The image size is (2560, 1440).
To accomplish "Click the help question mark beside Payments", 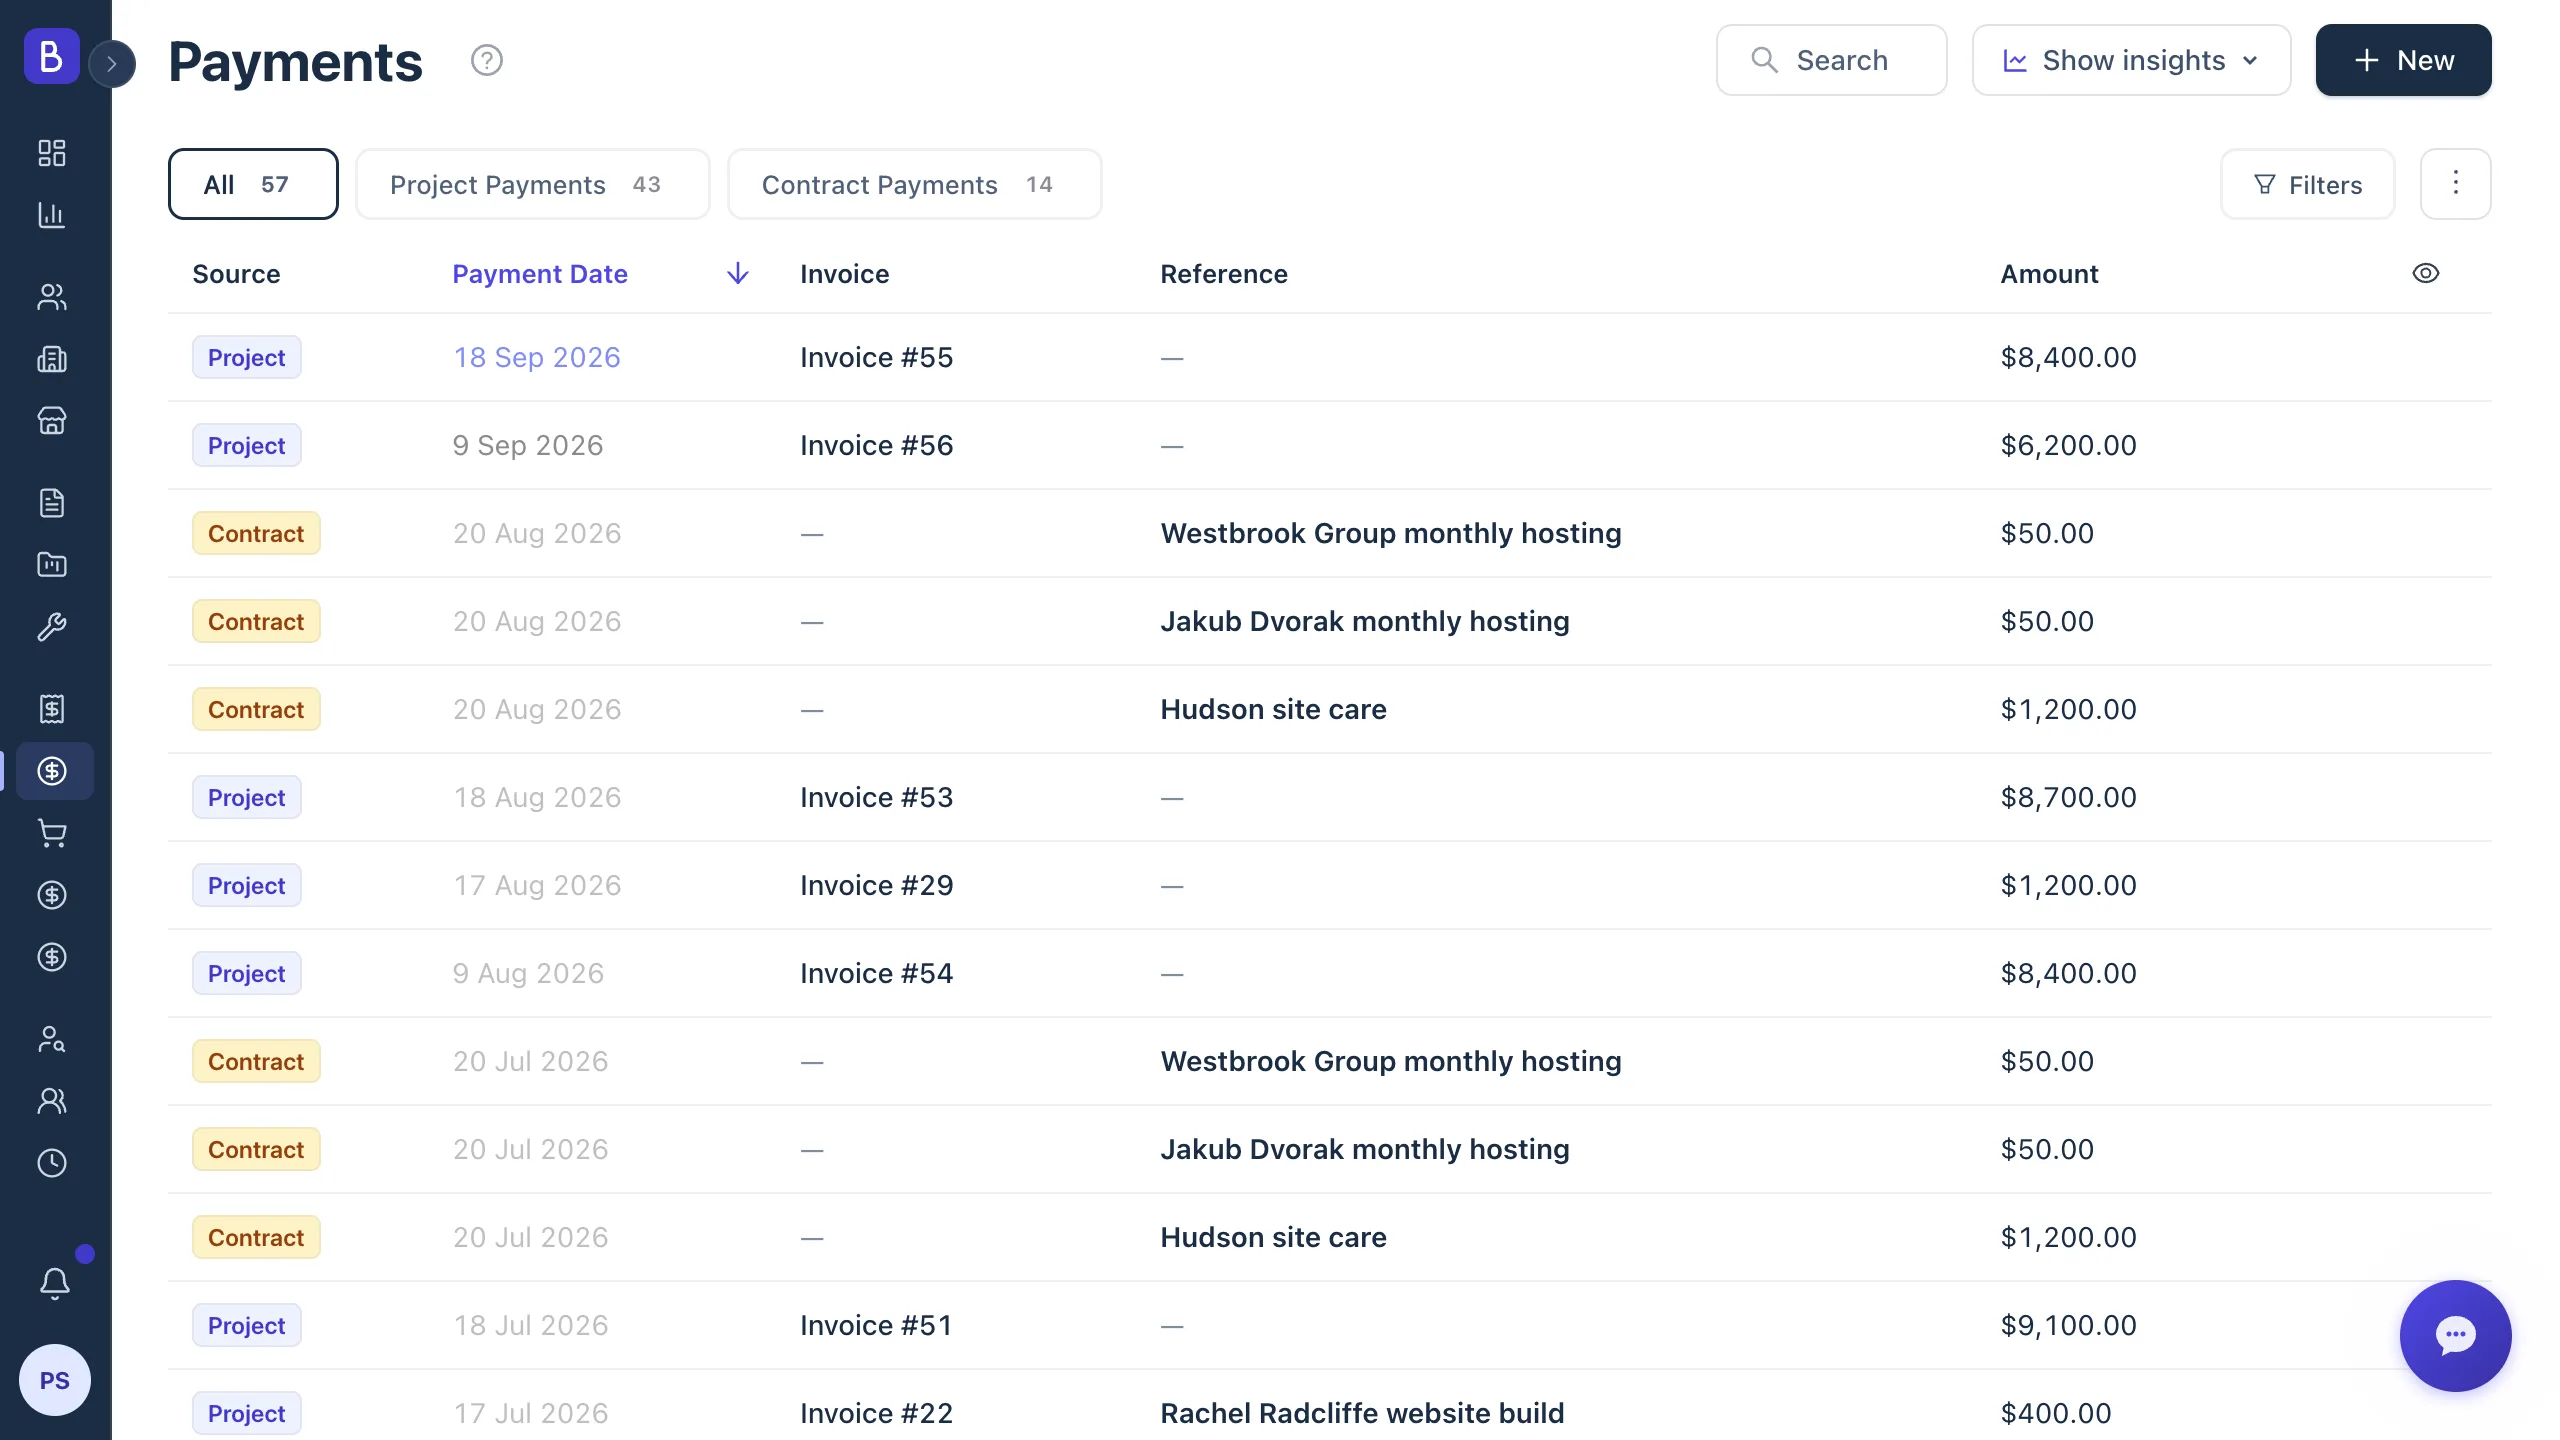I will point(487,61).
